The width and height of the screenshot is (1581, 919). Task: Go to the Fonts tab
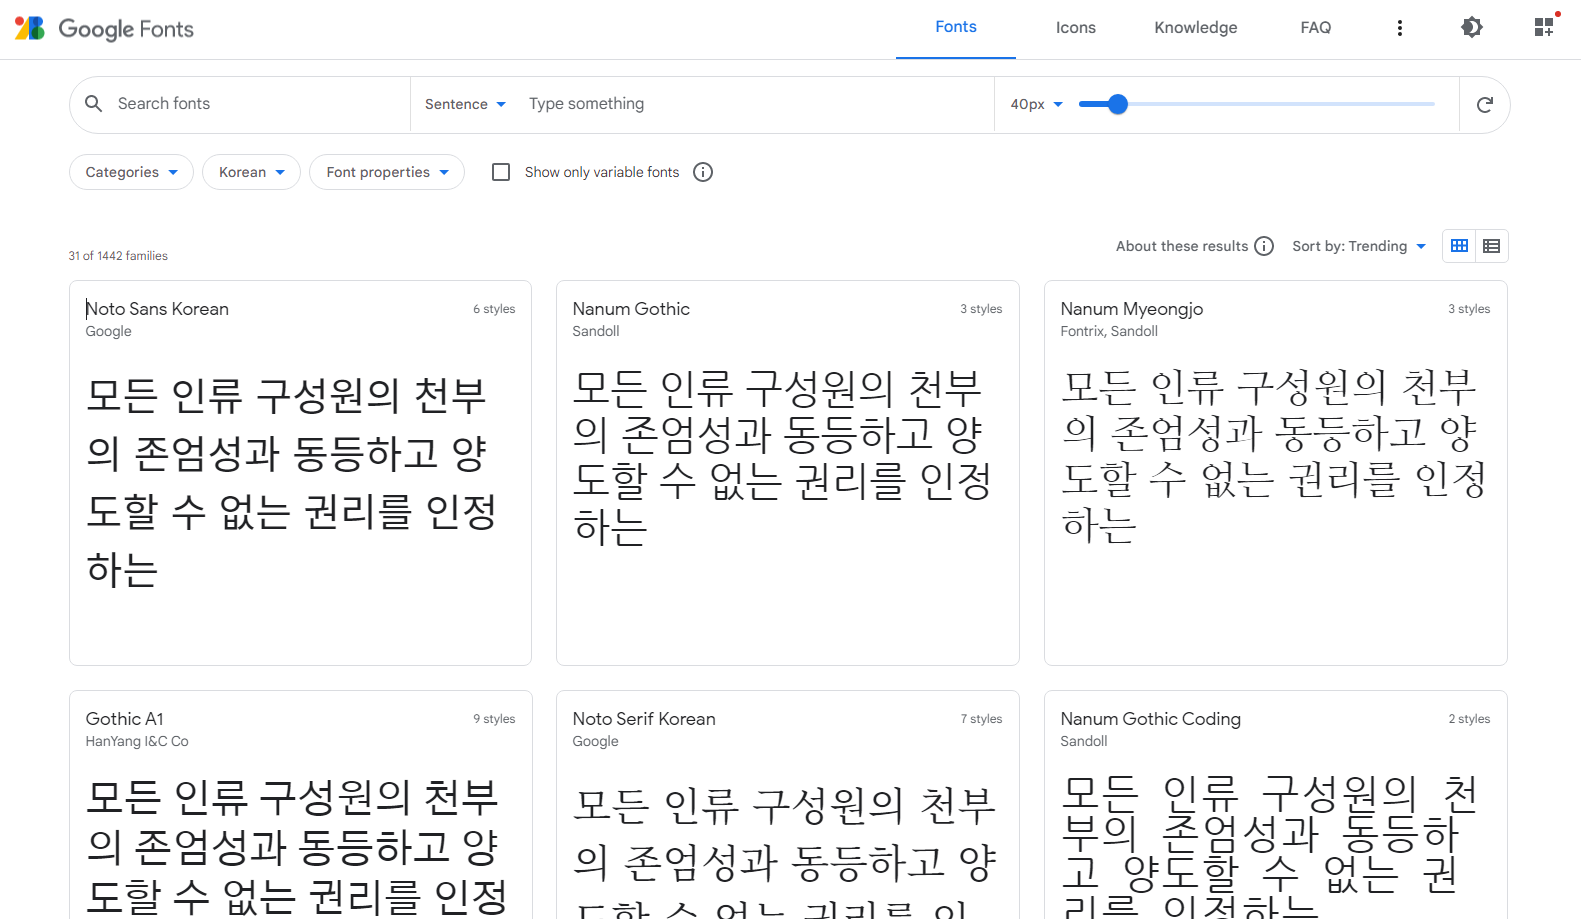pos(956,28)
